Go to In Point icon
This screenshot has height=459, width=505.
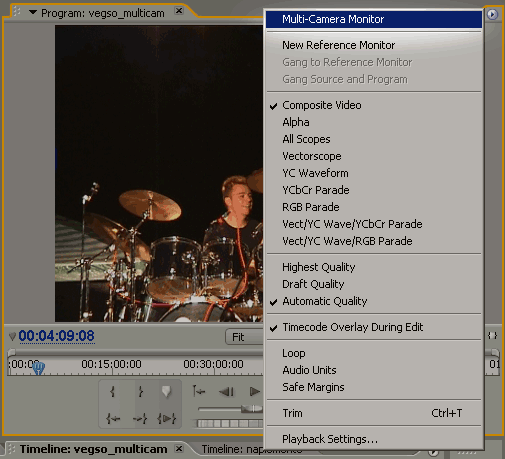pyautogui.click(x=113, y=418)
